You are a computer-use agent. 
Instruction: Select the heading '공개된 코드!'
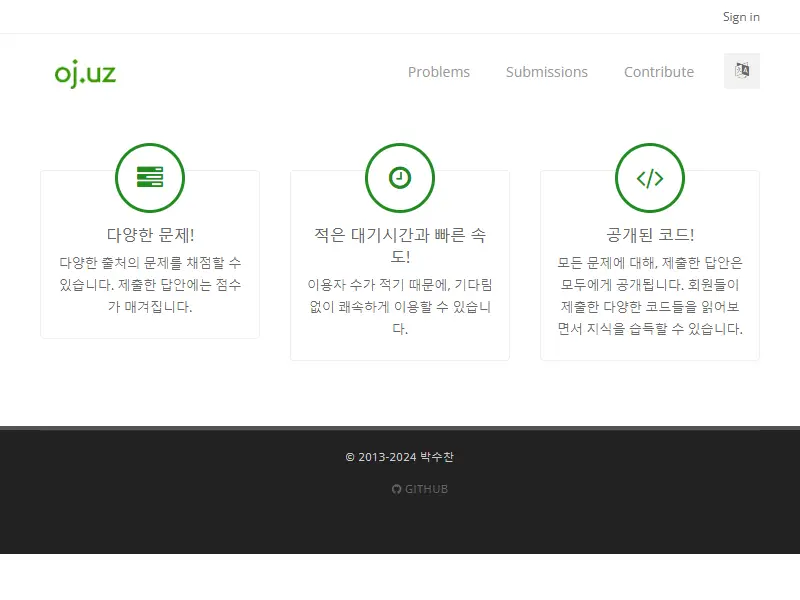(650, 235)
